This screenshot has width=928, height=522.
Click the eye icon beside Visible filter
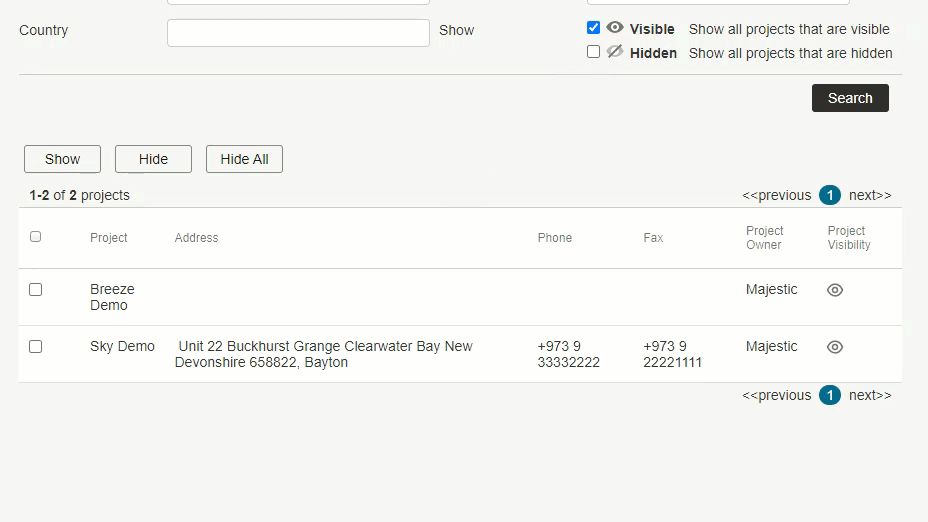(x=615, y=27)
